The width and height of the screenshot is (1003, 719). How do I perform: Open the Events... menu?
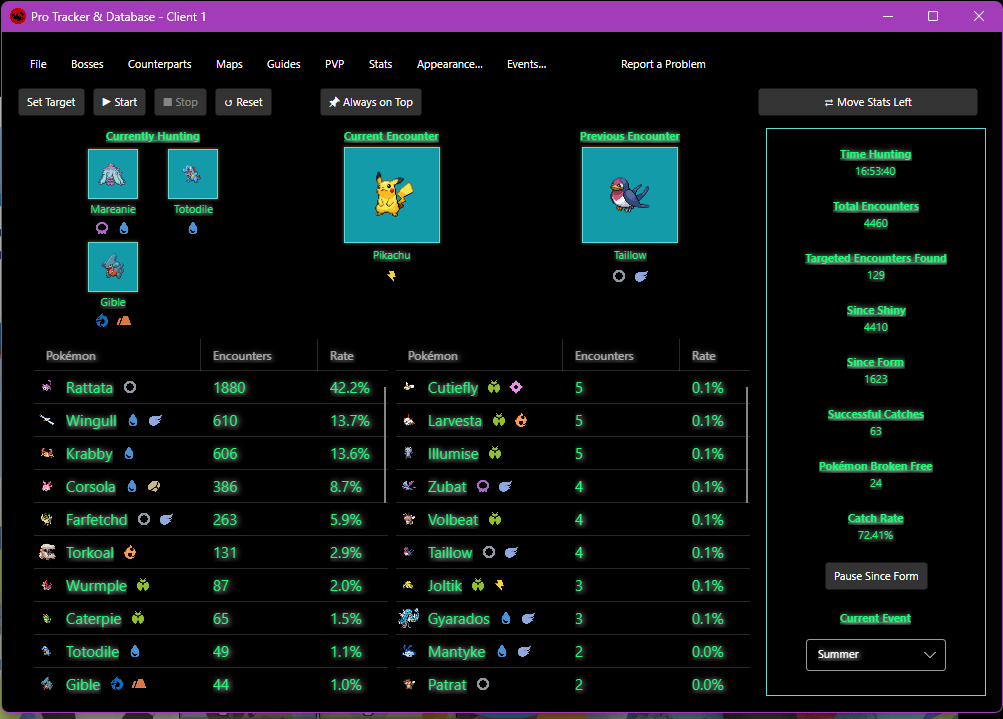point(526,64)
